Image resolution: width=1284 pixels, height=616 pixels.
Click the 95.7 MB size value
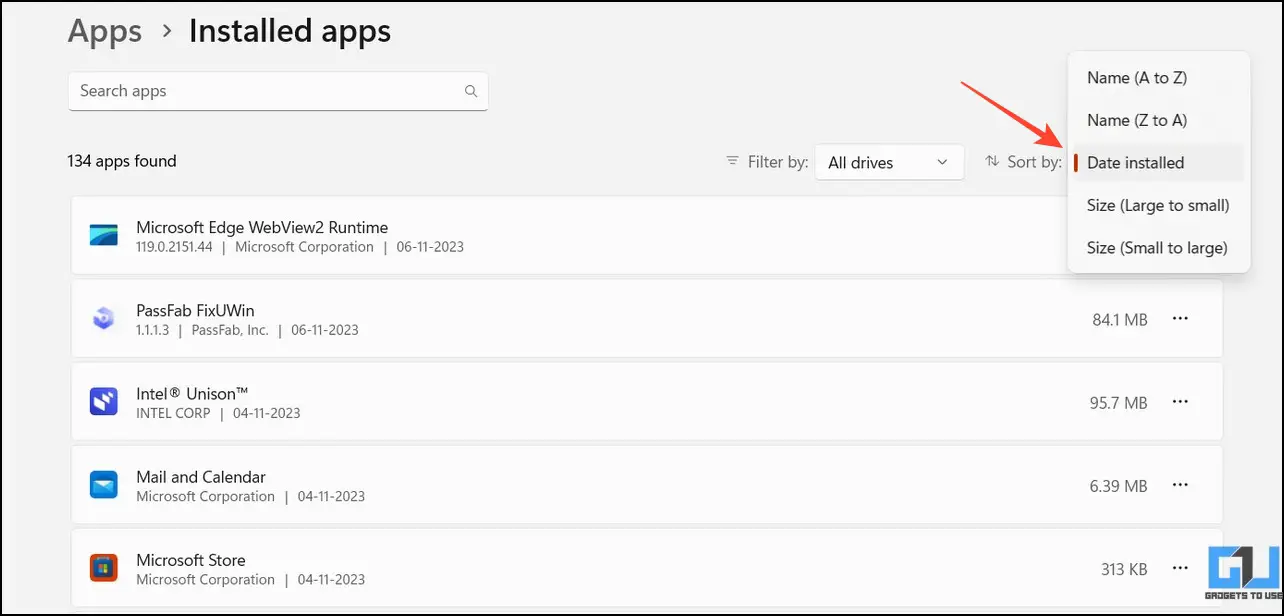tap(1119, 403)
